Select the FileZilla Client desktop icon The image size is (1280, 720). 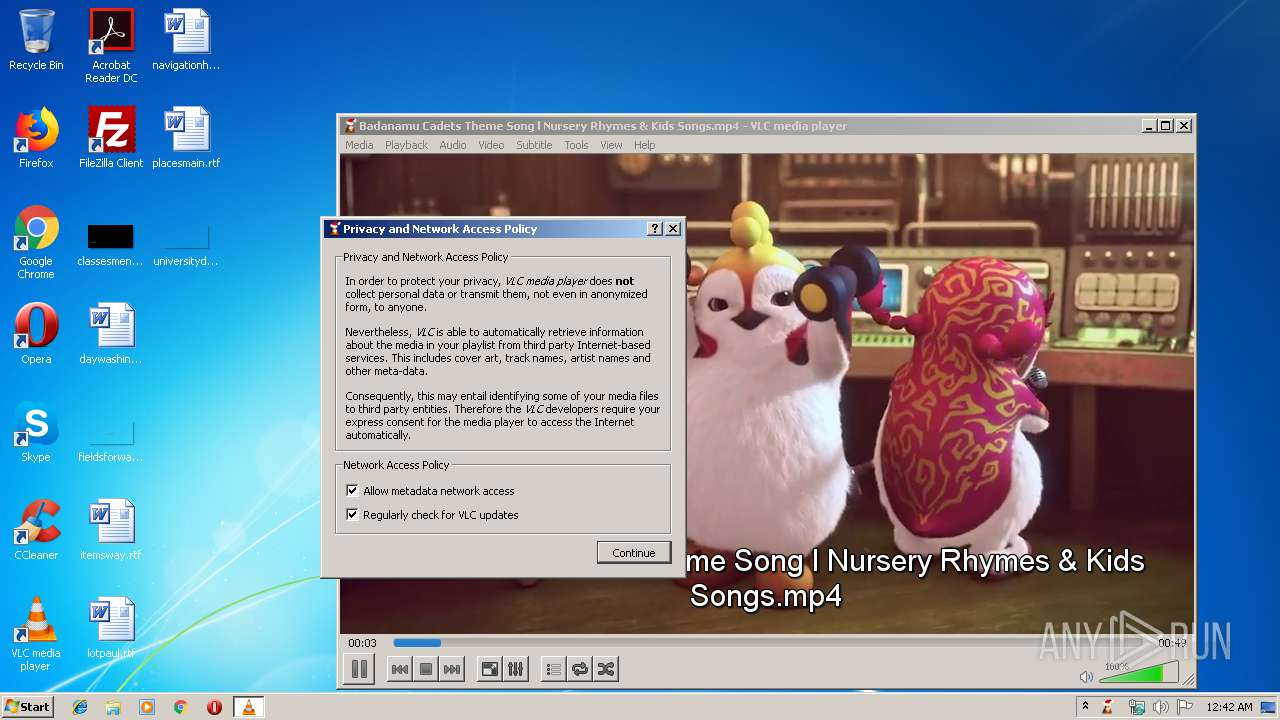click(x=111, y=137)
